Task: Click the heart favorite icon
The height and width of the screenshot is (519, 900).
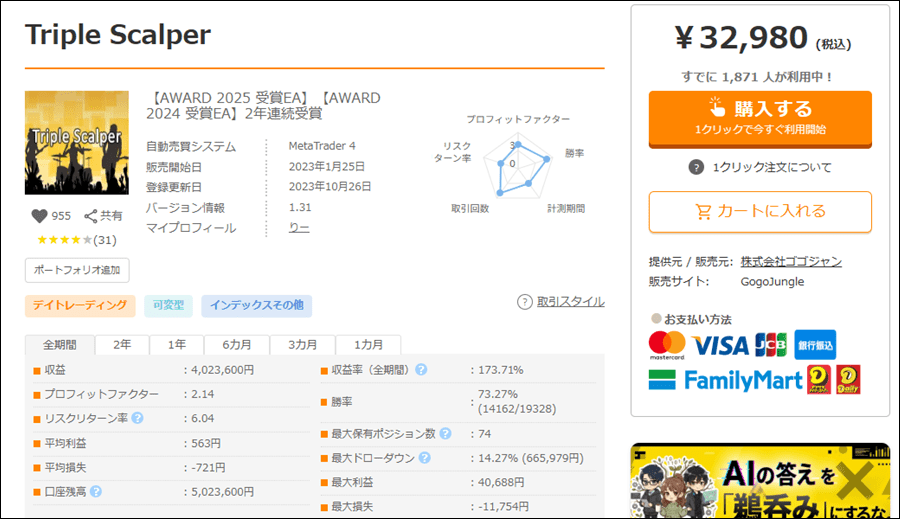Action: pos(39,216)
